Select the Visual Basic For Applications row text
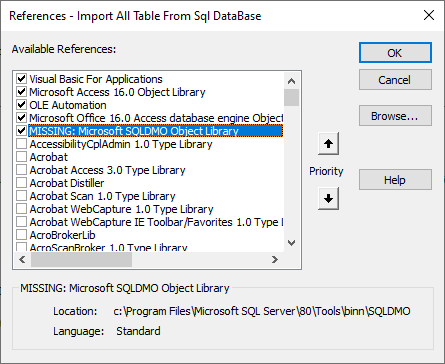Screen dimensions: 445x364 tap(96, 79)
